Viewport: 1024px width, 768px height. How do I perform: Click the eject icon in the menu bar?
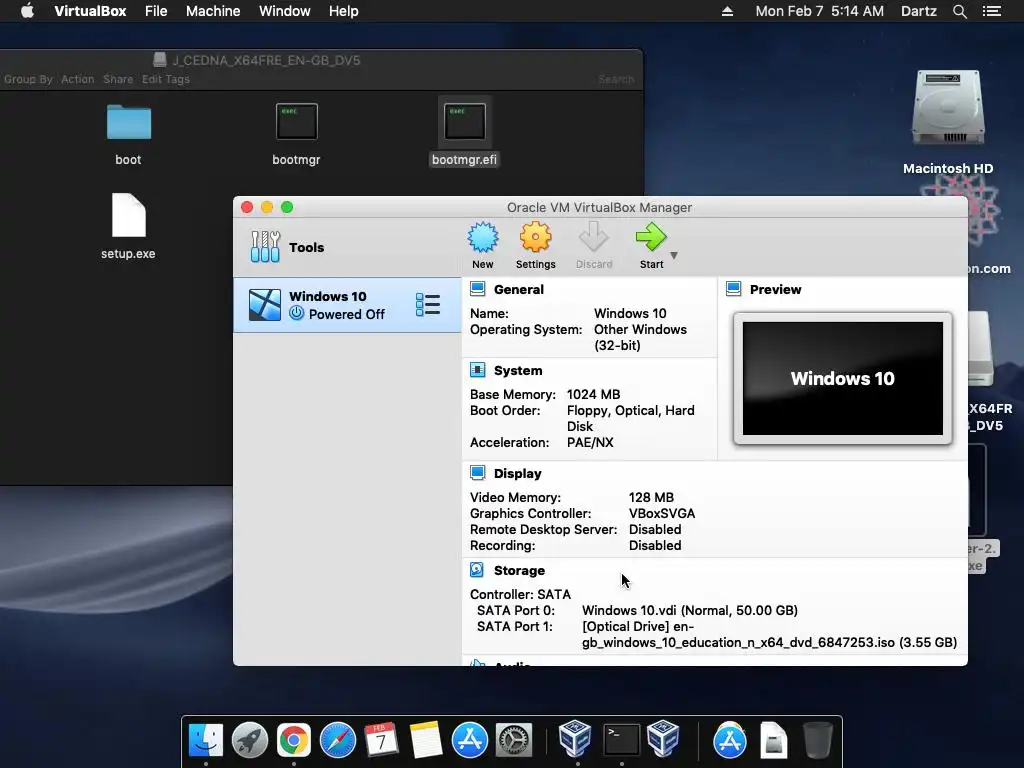pyautogui.click(x=727, y=11)
